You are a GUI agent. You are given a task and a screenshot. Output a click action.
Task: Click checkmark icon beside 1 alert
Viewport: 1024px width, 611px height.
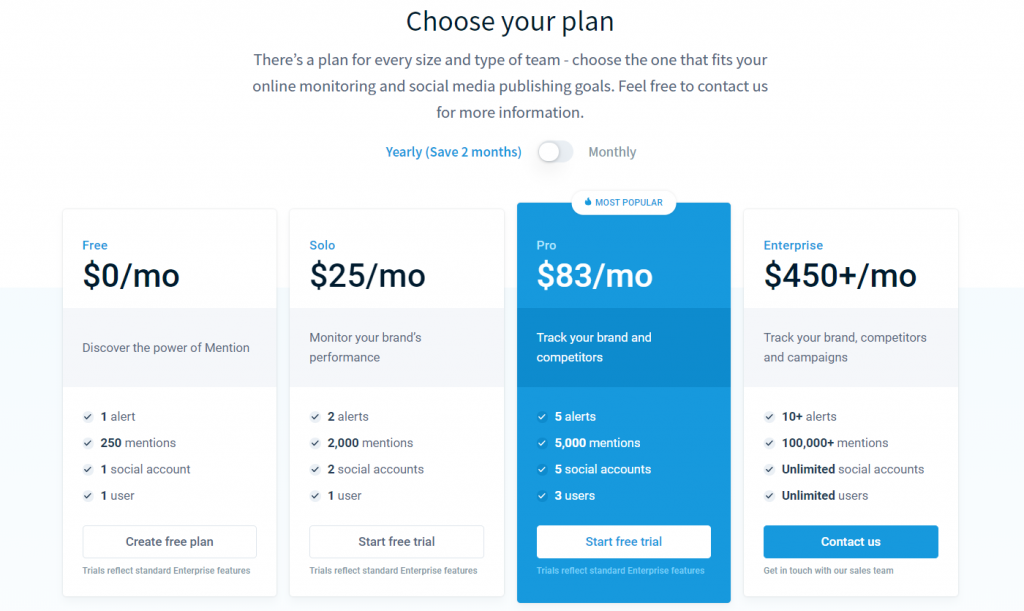pos(88,416)
